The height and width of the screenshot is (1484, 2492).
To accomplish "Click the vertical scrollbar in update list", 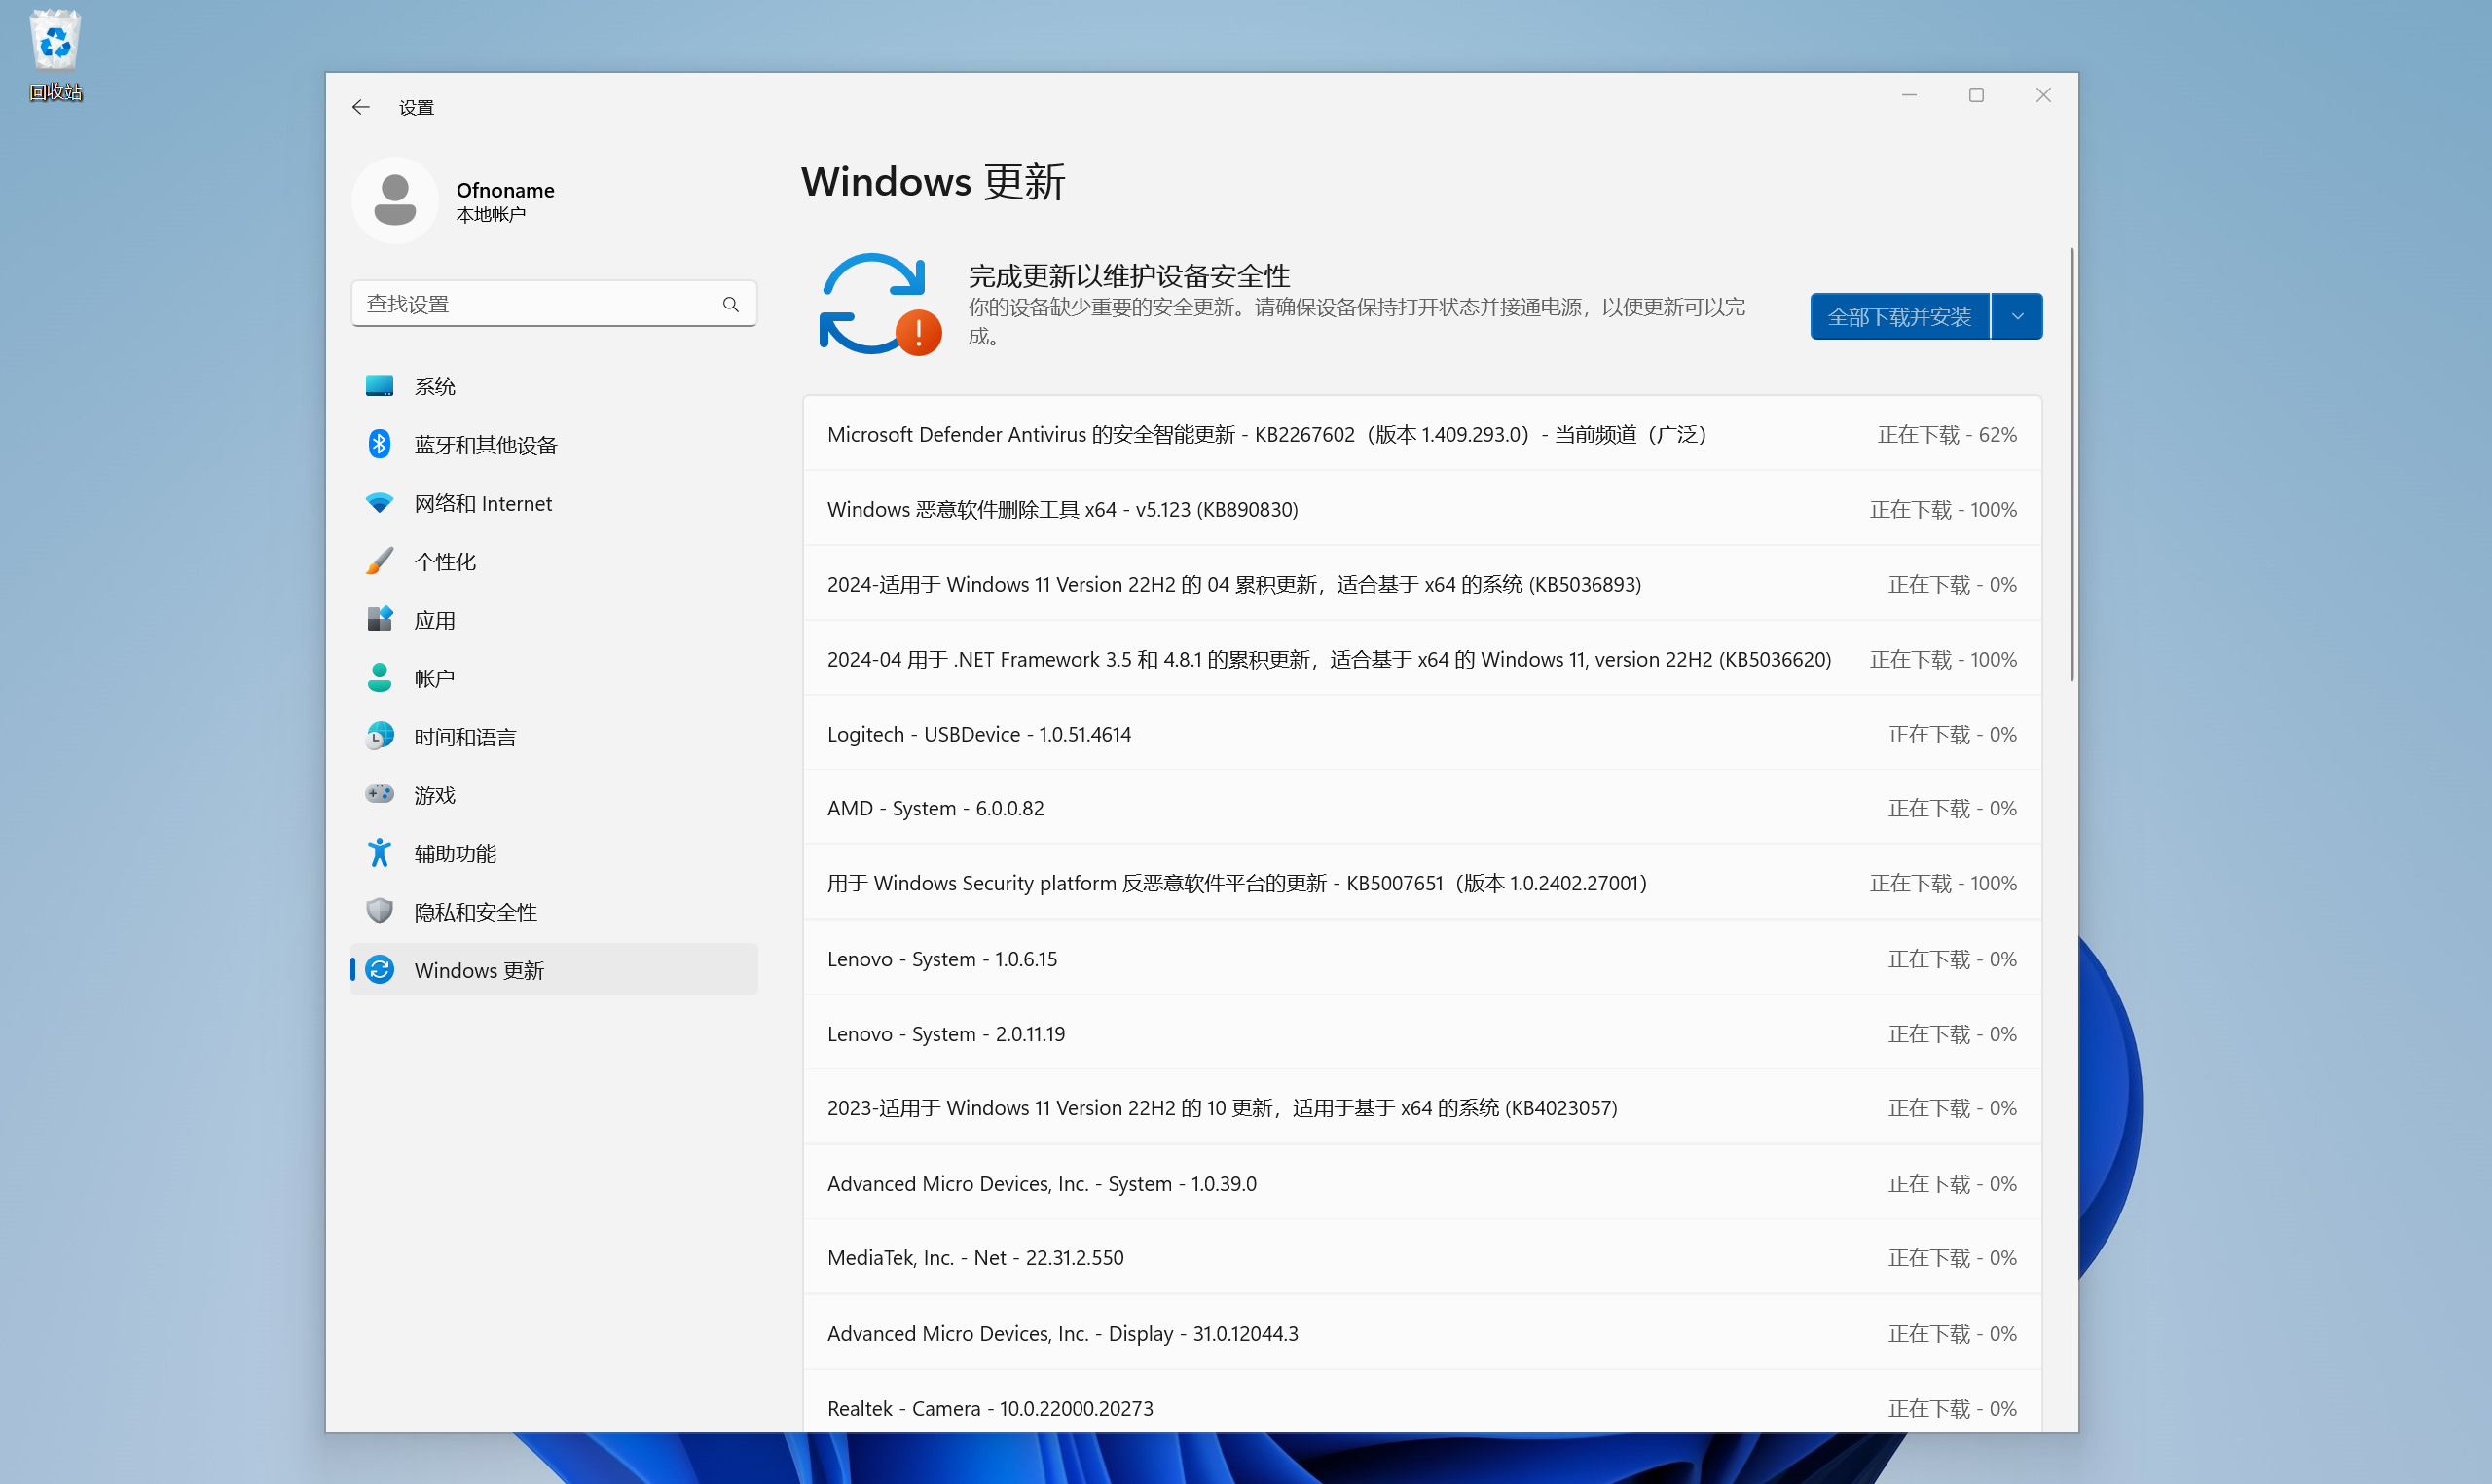I will pos(2071,465).
